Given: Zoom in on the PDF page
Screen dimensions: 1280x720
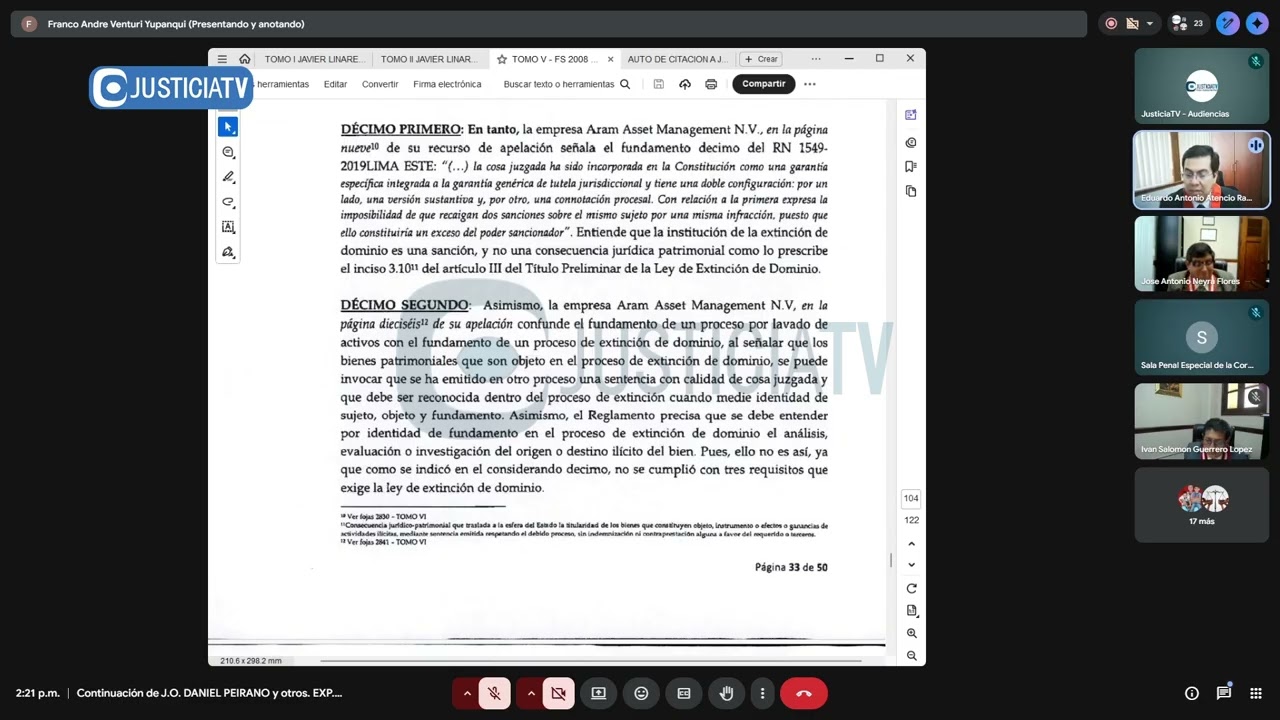Looking at the screenshot, I should click(911, 633).
